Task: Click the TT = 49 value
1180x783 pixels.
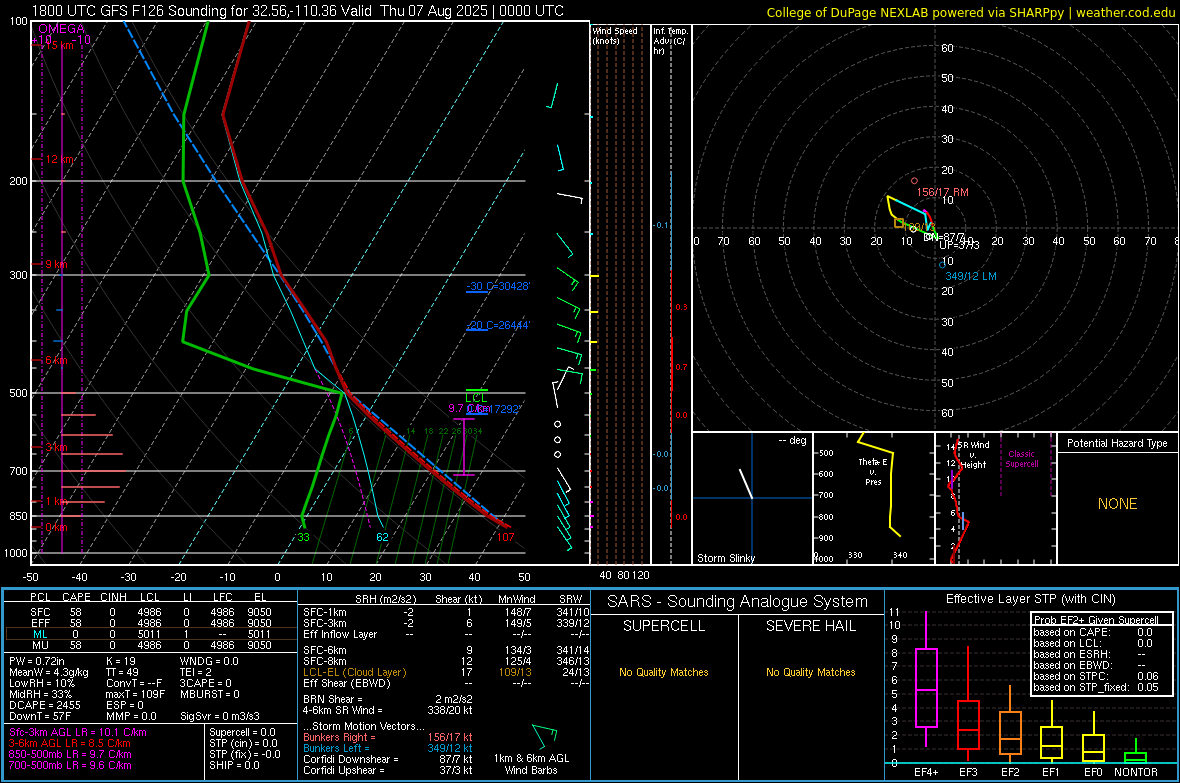Action: 122,672
